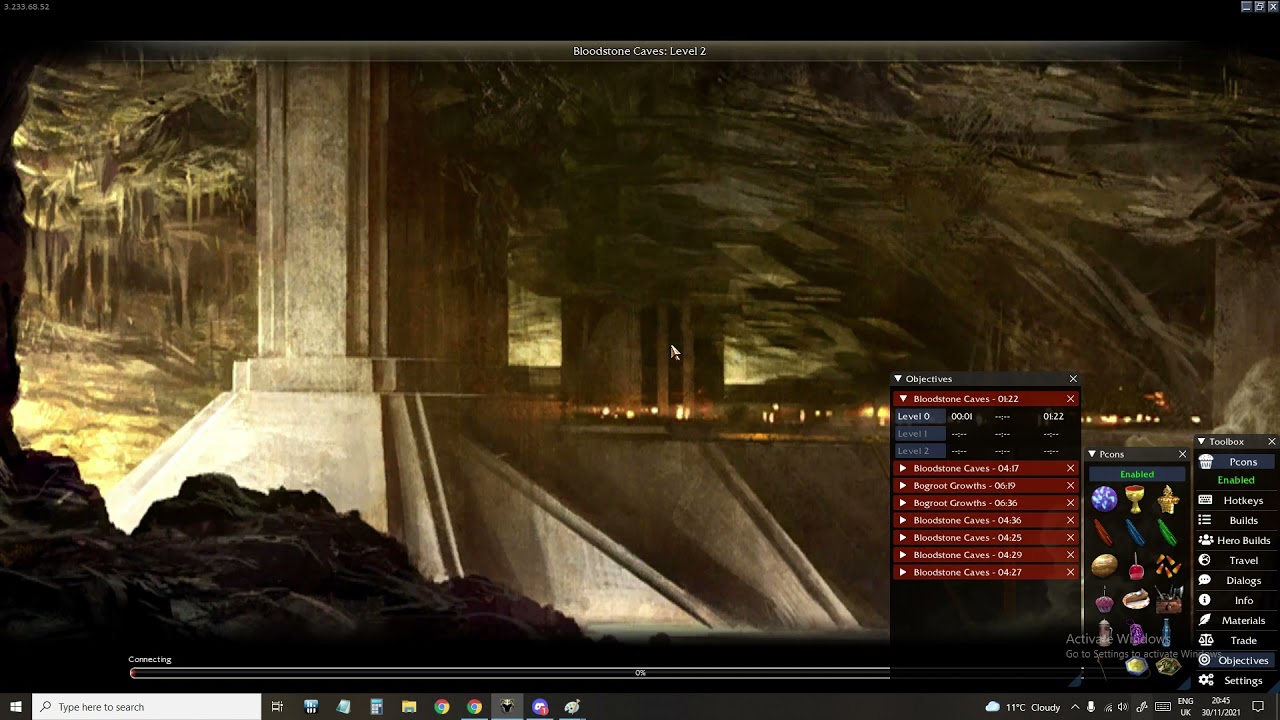Expand the Bloodstone Caves - 04:36 run
The image size is (1280, 720).
[x=903, y=520]
